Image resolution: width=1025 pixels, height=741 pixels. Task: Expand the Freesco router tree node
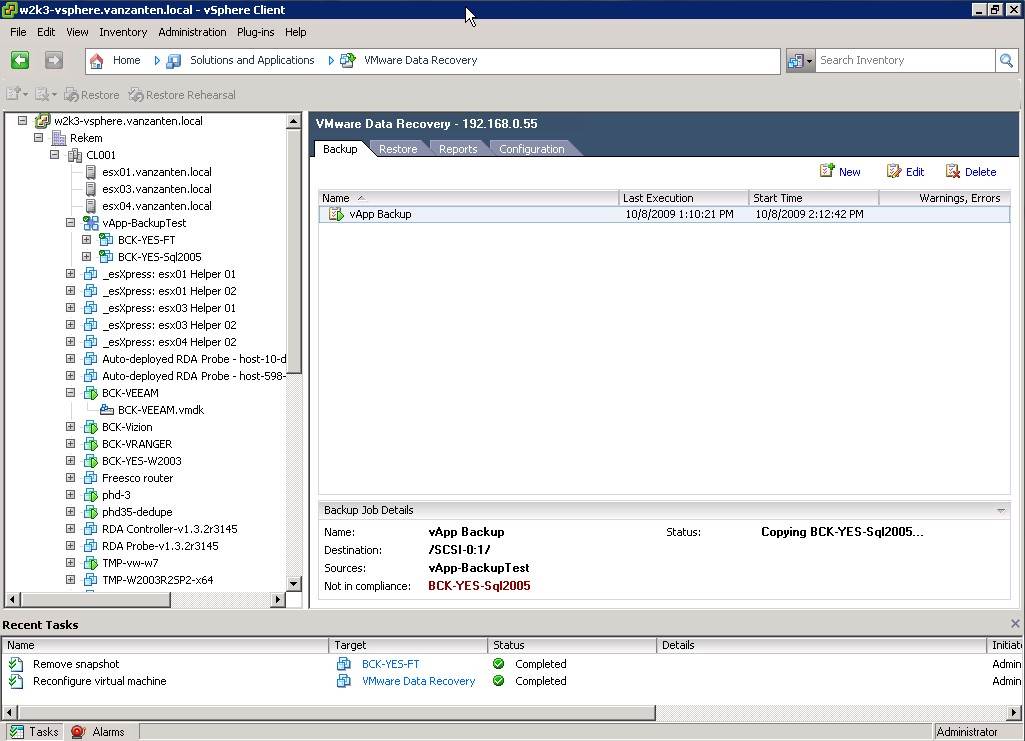[71, 478]
